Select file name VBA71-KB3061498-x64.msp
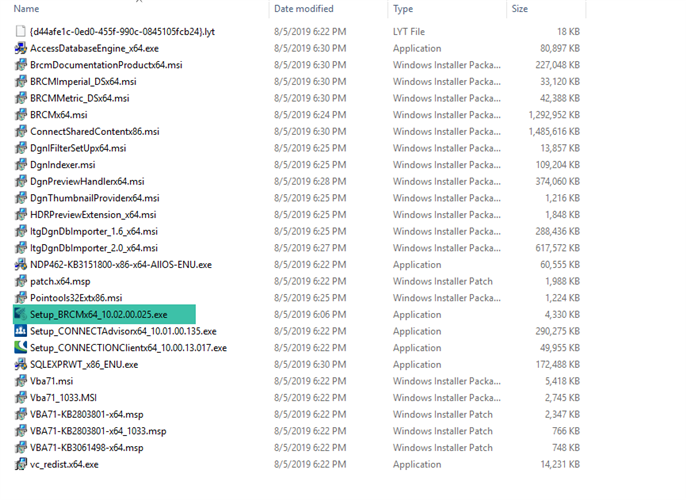Image resolution: width=686 pixels, height=500 pixels. point(87,447)
